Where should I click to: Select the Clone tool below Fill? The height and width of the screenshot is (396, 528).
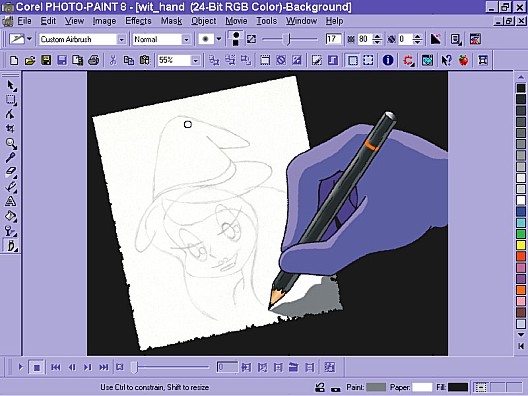click(x=11, y=231)
